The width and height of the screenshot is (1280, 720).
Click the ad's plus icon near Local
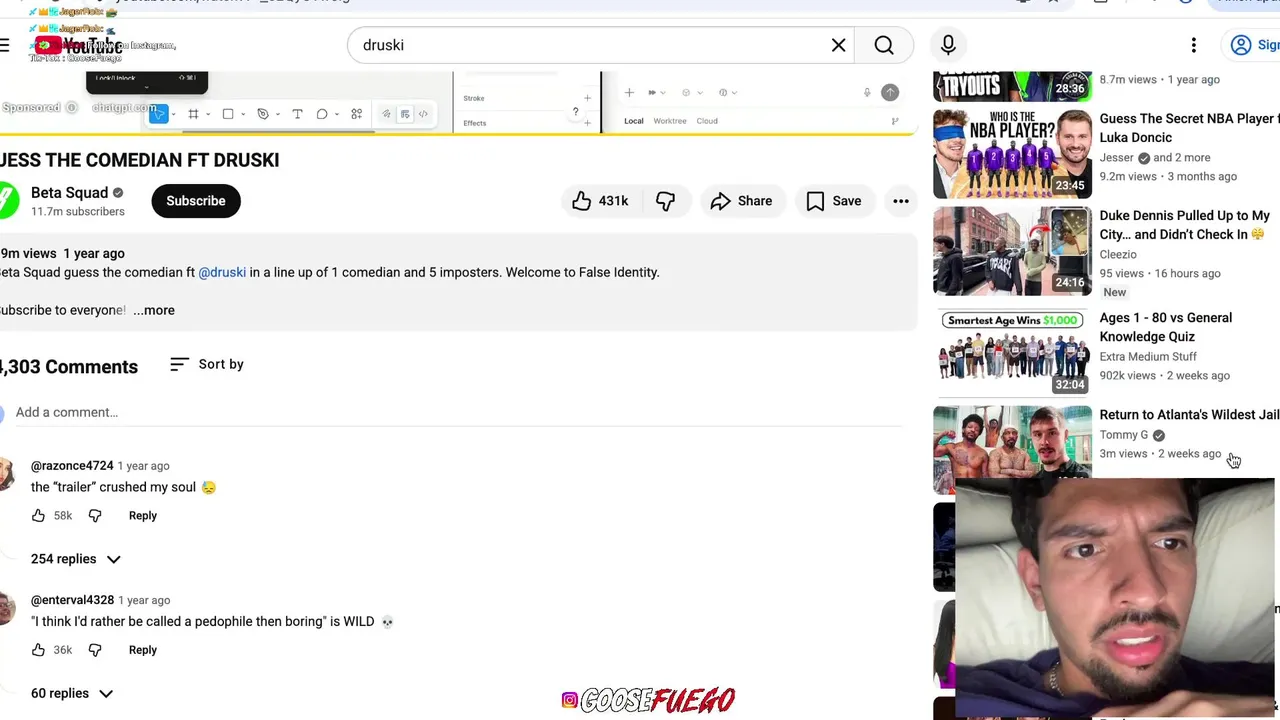[629, 93]
